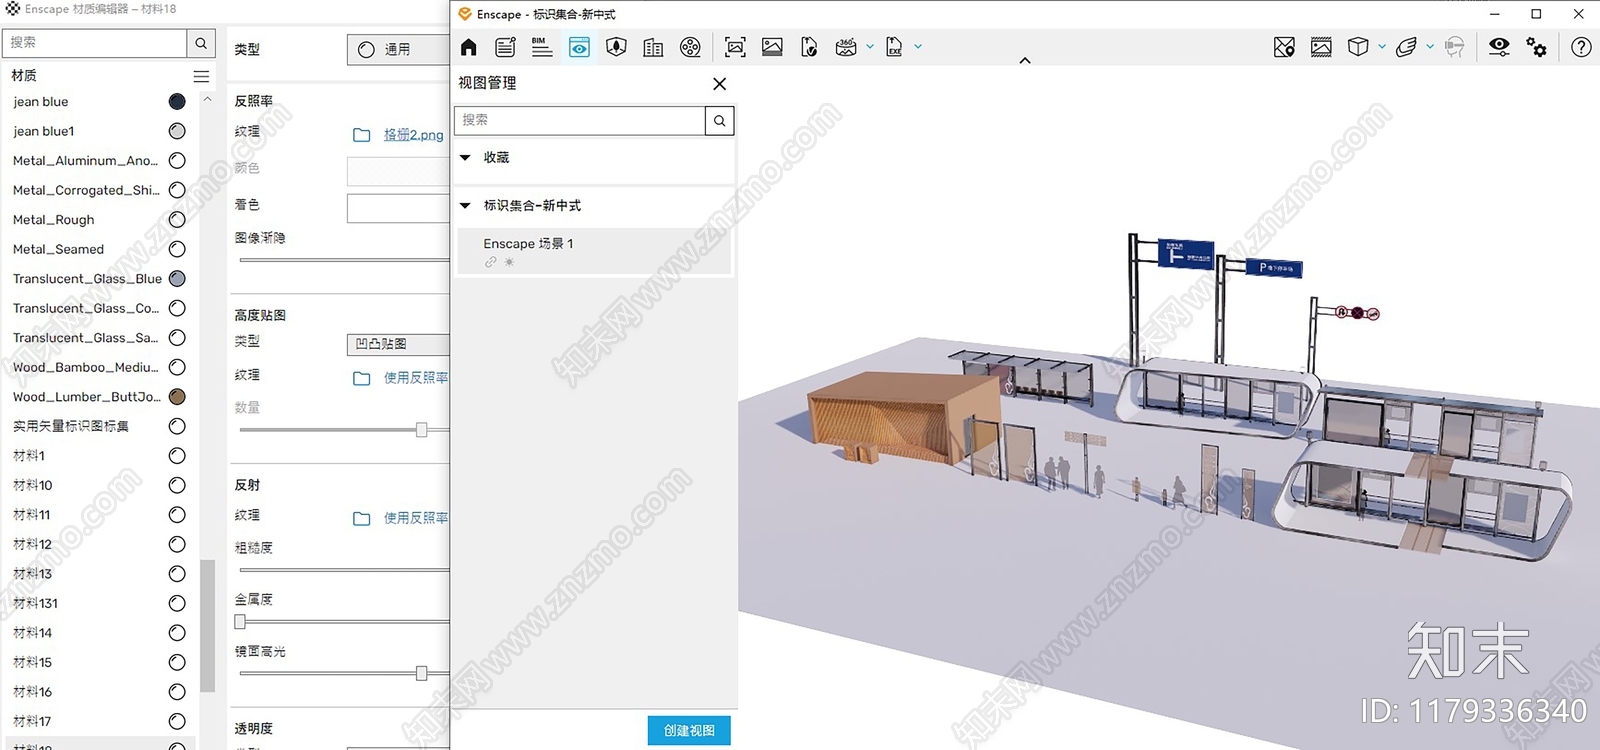
Task: Click the sun icon under Enscape 场景 1
Action: click(509, 262)
